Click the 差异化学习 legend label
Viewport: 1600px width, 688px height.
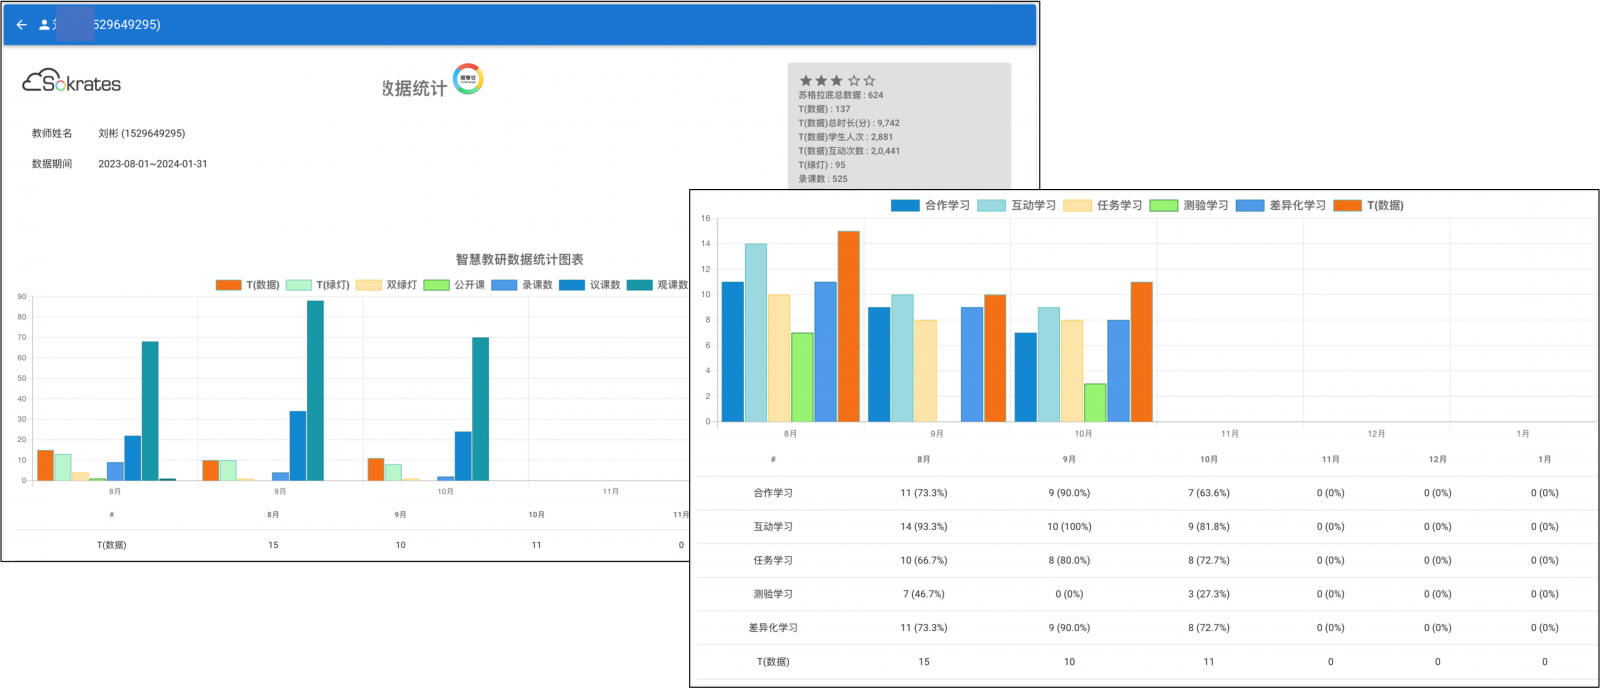(1297, 205)
